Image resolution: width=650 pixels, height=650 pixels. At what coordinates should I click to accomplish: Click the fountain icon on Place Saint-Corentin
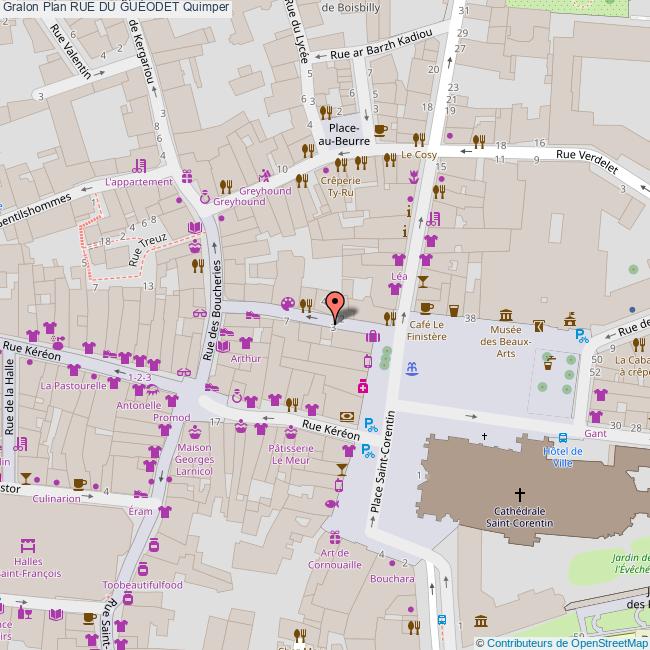[412, 368]
